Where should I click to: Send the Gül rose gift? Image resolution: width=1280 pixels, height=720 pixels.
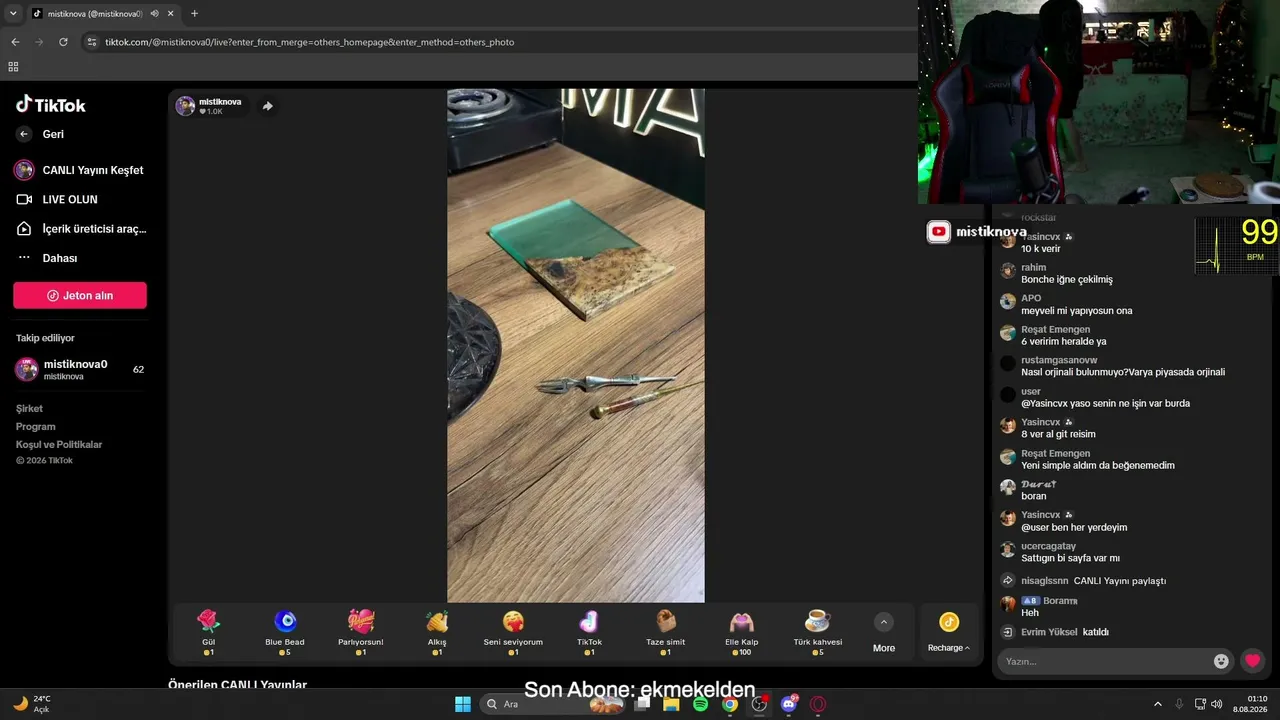pyautogui.click(x=208, y=633)
